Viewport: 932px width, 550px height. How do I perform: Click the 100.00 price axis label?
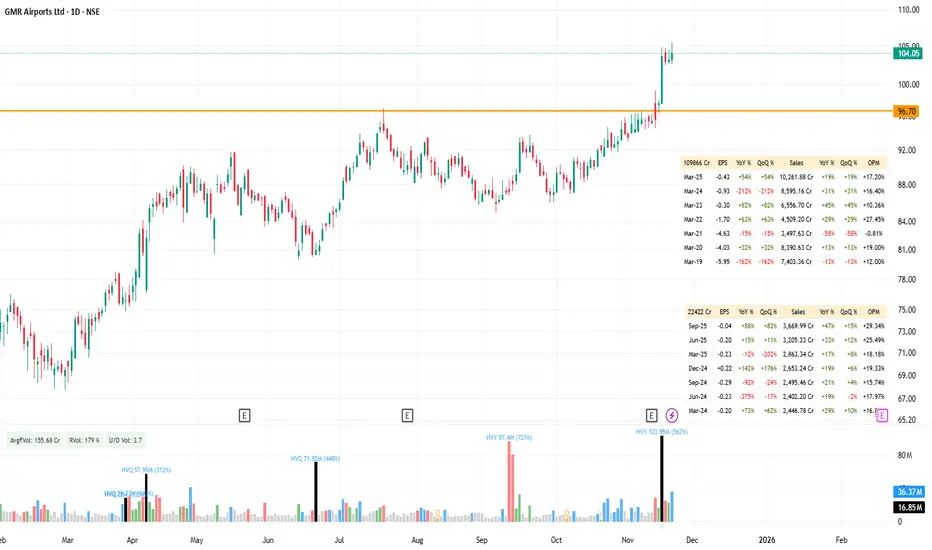[908, 84]
